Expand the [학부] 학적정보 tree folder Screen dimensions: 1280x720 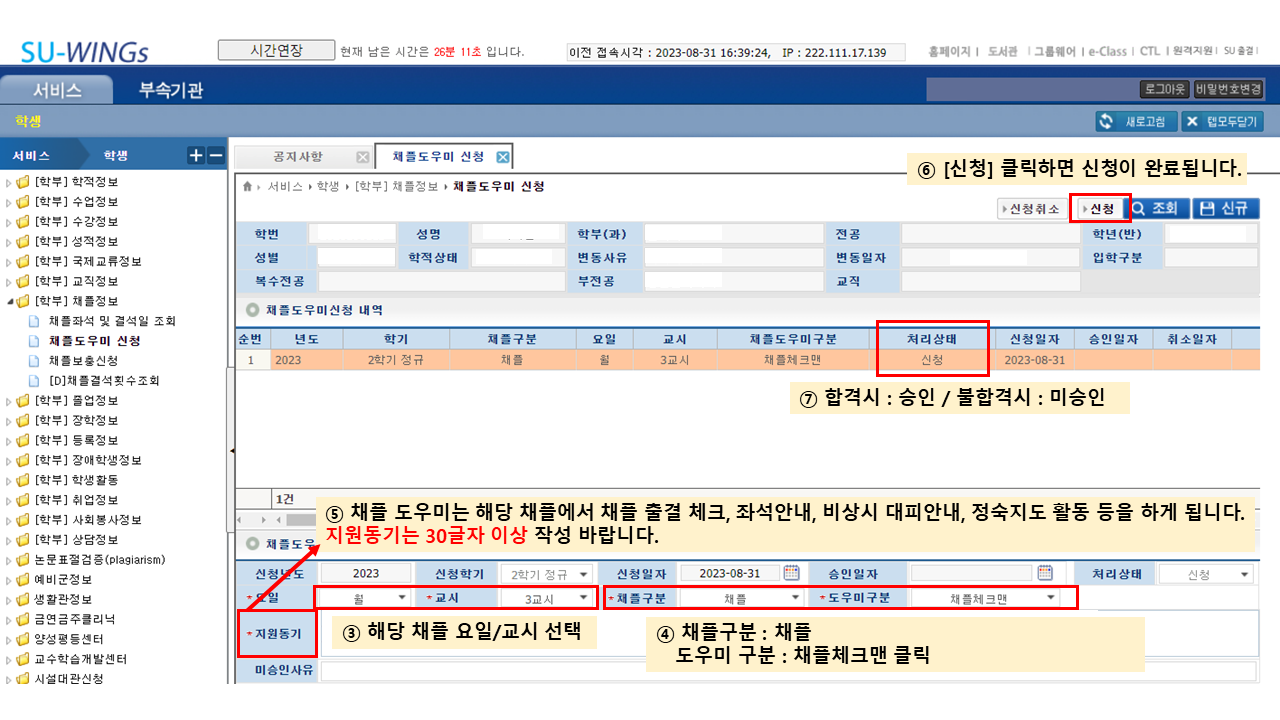coord(10,182)
